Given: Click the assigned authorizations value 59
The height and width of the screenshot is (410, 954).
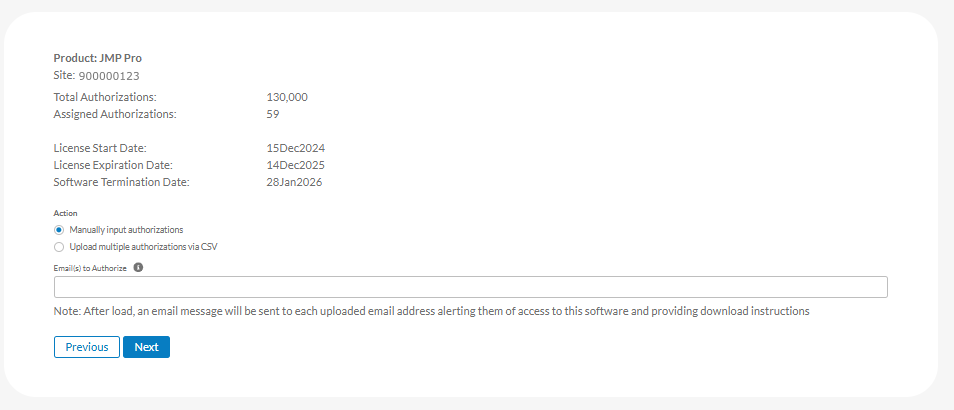Looking at the screenshot, I should coord(273,114).
